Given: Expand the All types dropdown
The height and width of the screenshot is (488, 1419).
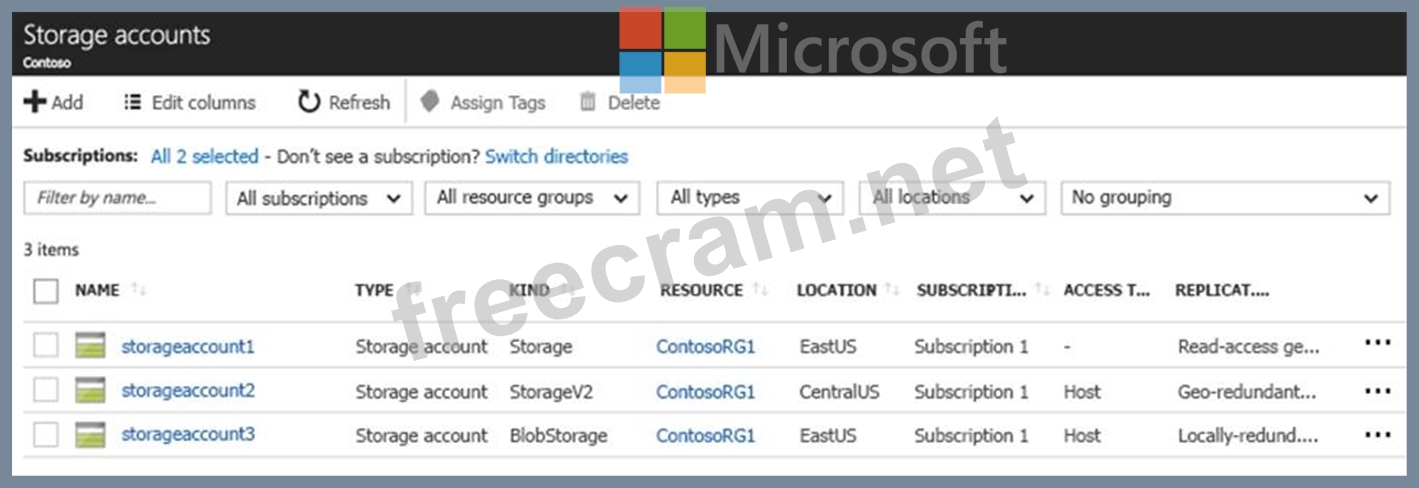Looking at the screenshot, I should tap(750, 198).
